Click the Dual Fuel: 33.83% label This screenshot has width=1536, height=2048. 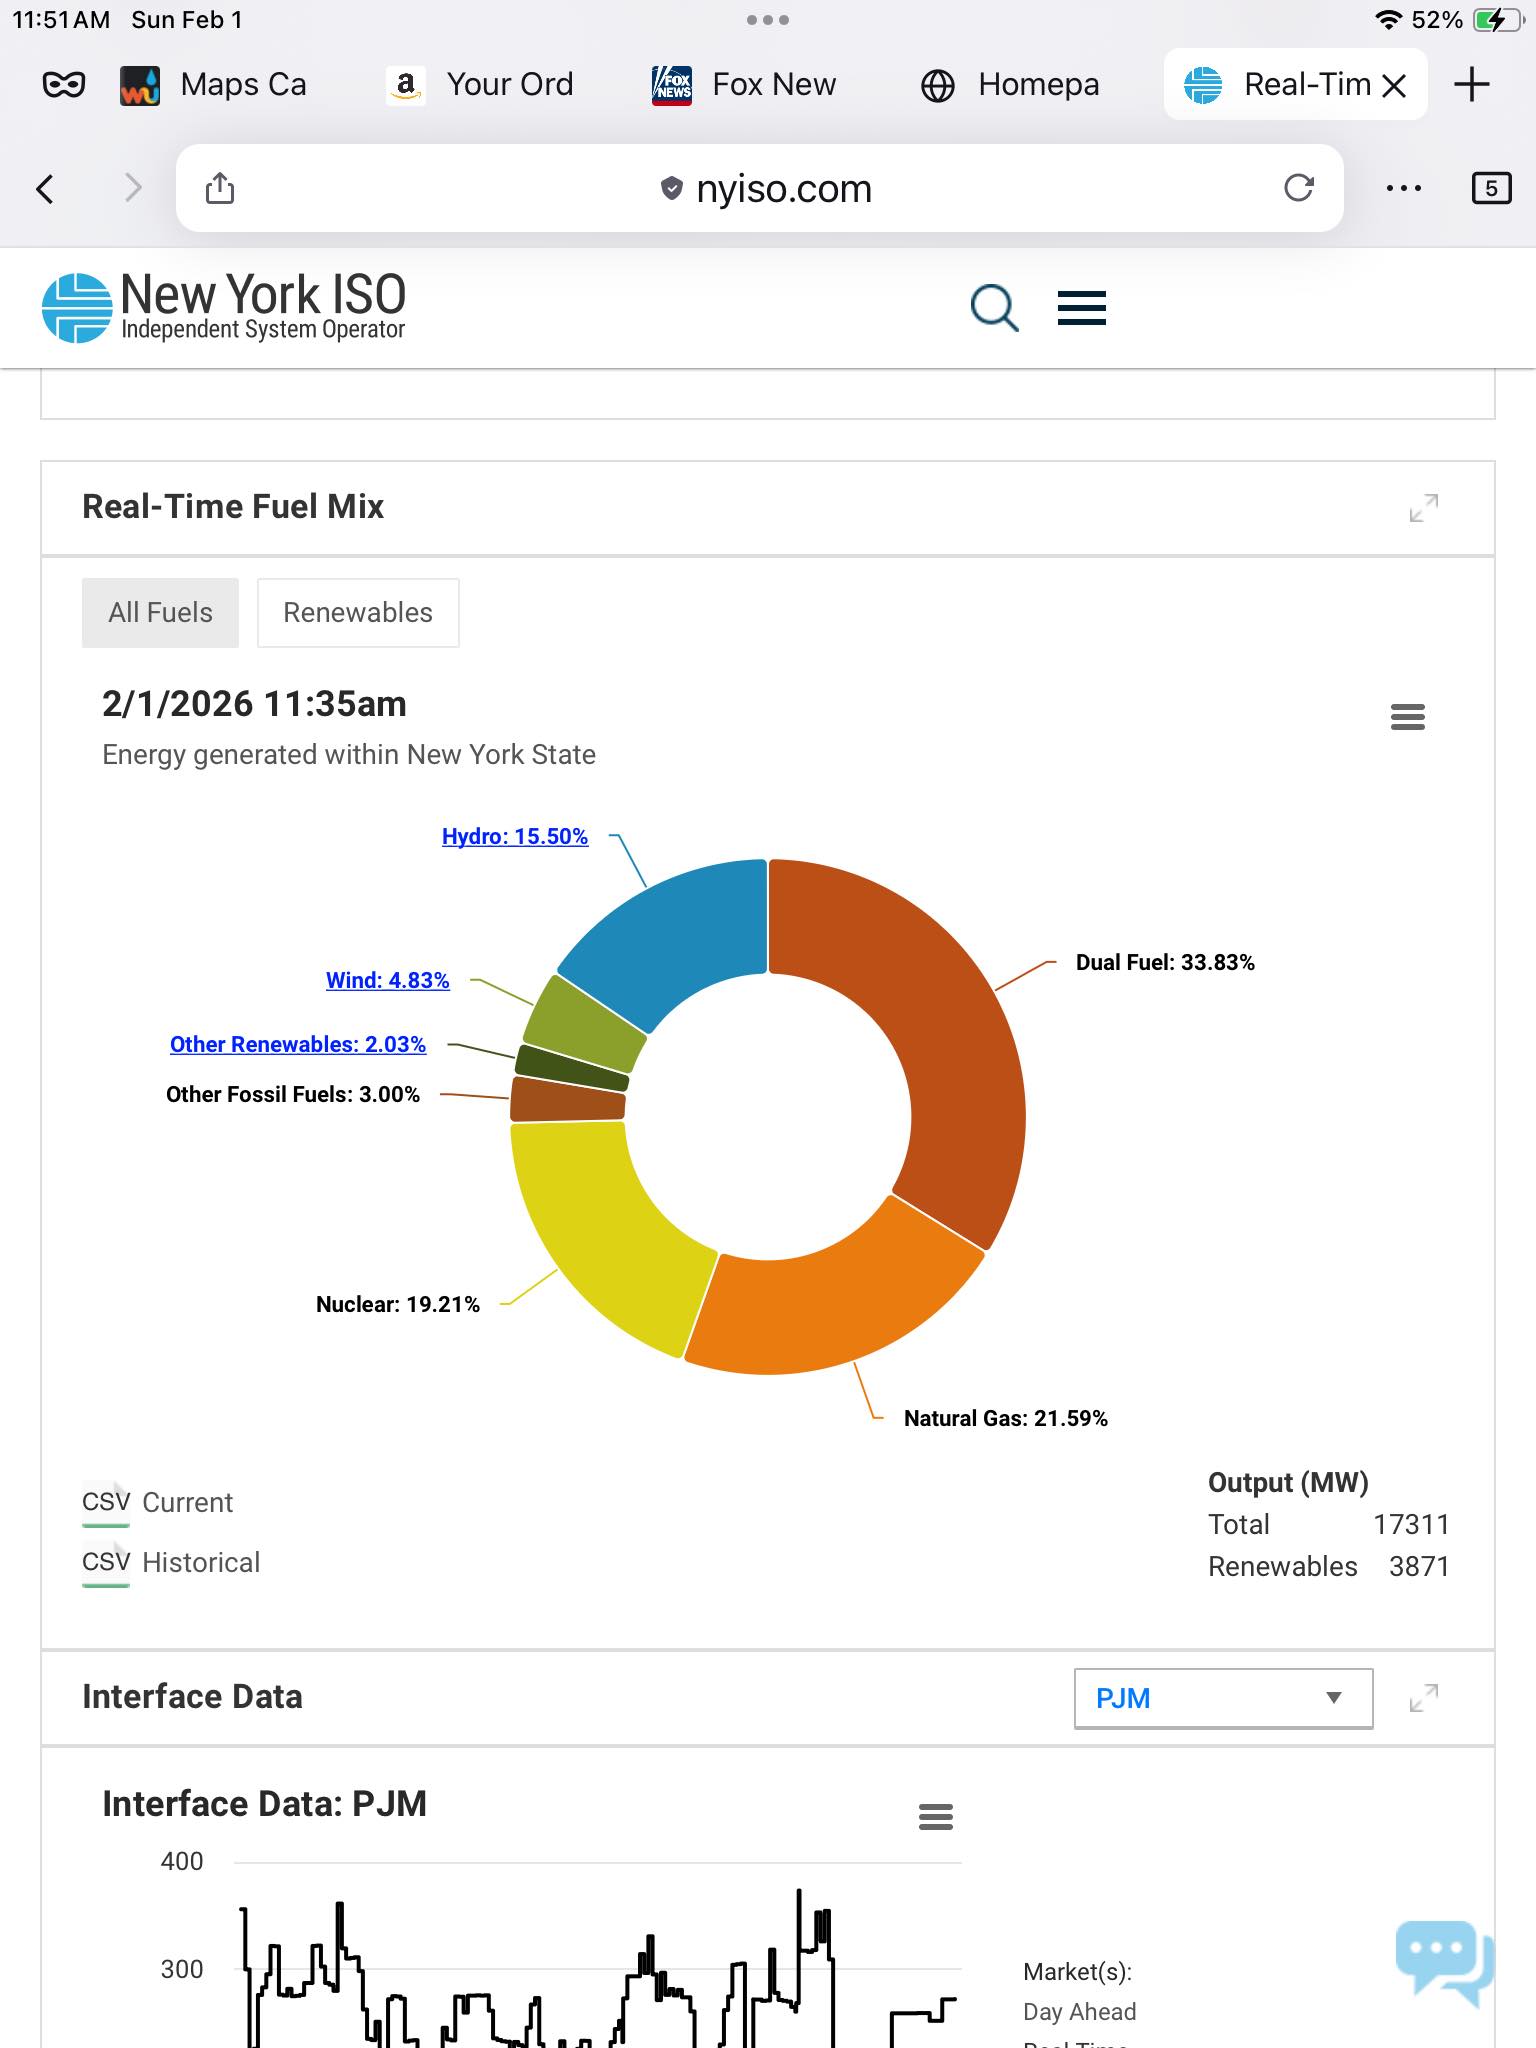[1165, 962]
